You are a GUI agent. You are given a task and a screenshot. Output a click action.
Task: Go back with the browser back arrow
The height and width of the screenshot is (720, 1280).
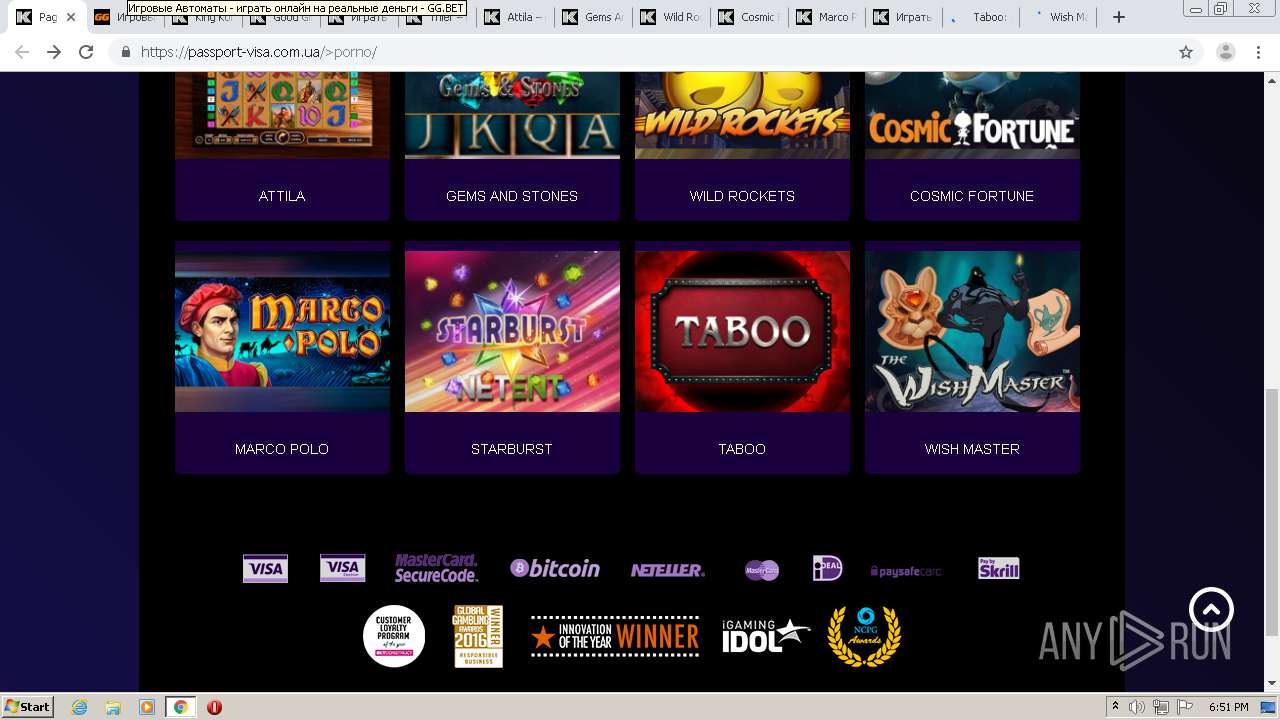[22, 52]
